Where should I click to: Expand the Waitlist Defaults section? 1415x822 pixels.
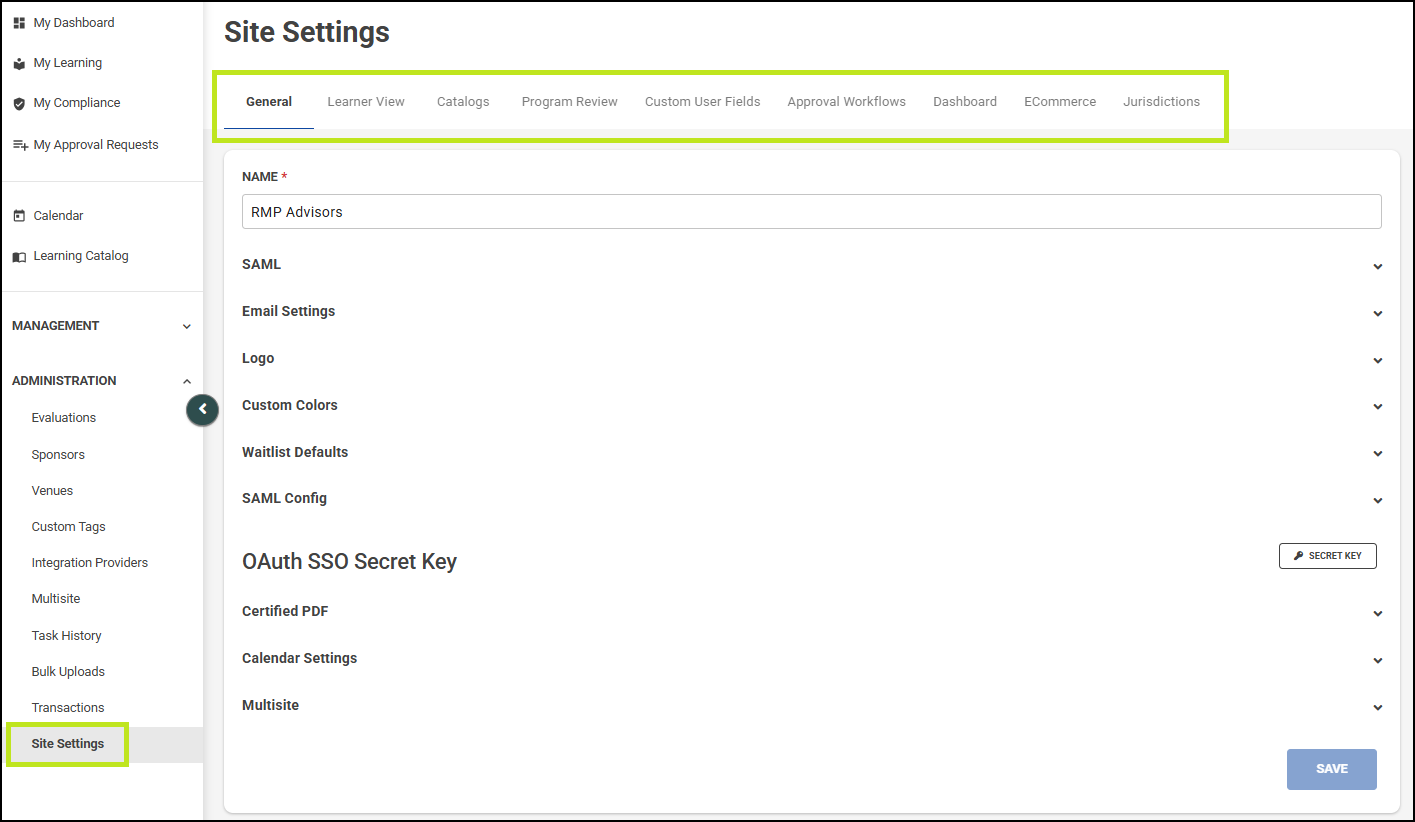810,453
